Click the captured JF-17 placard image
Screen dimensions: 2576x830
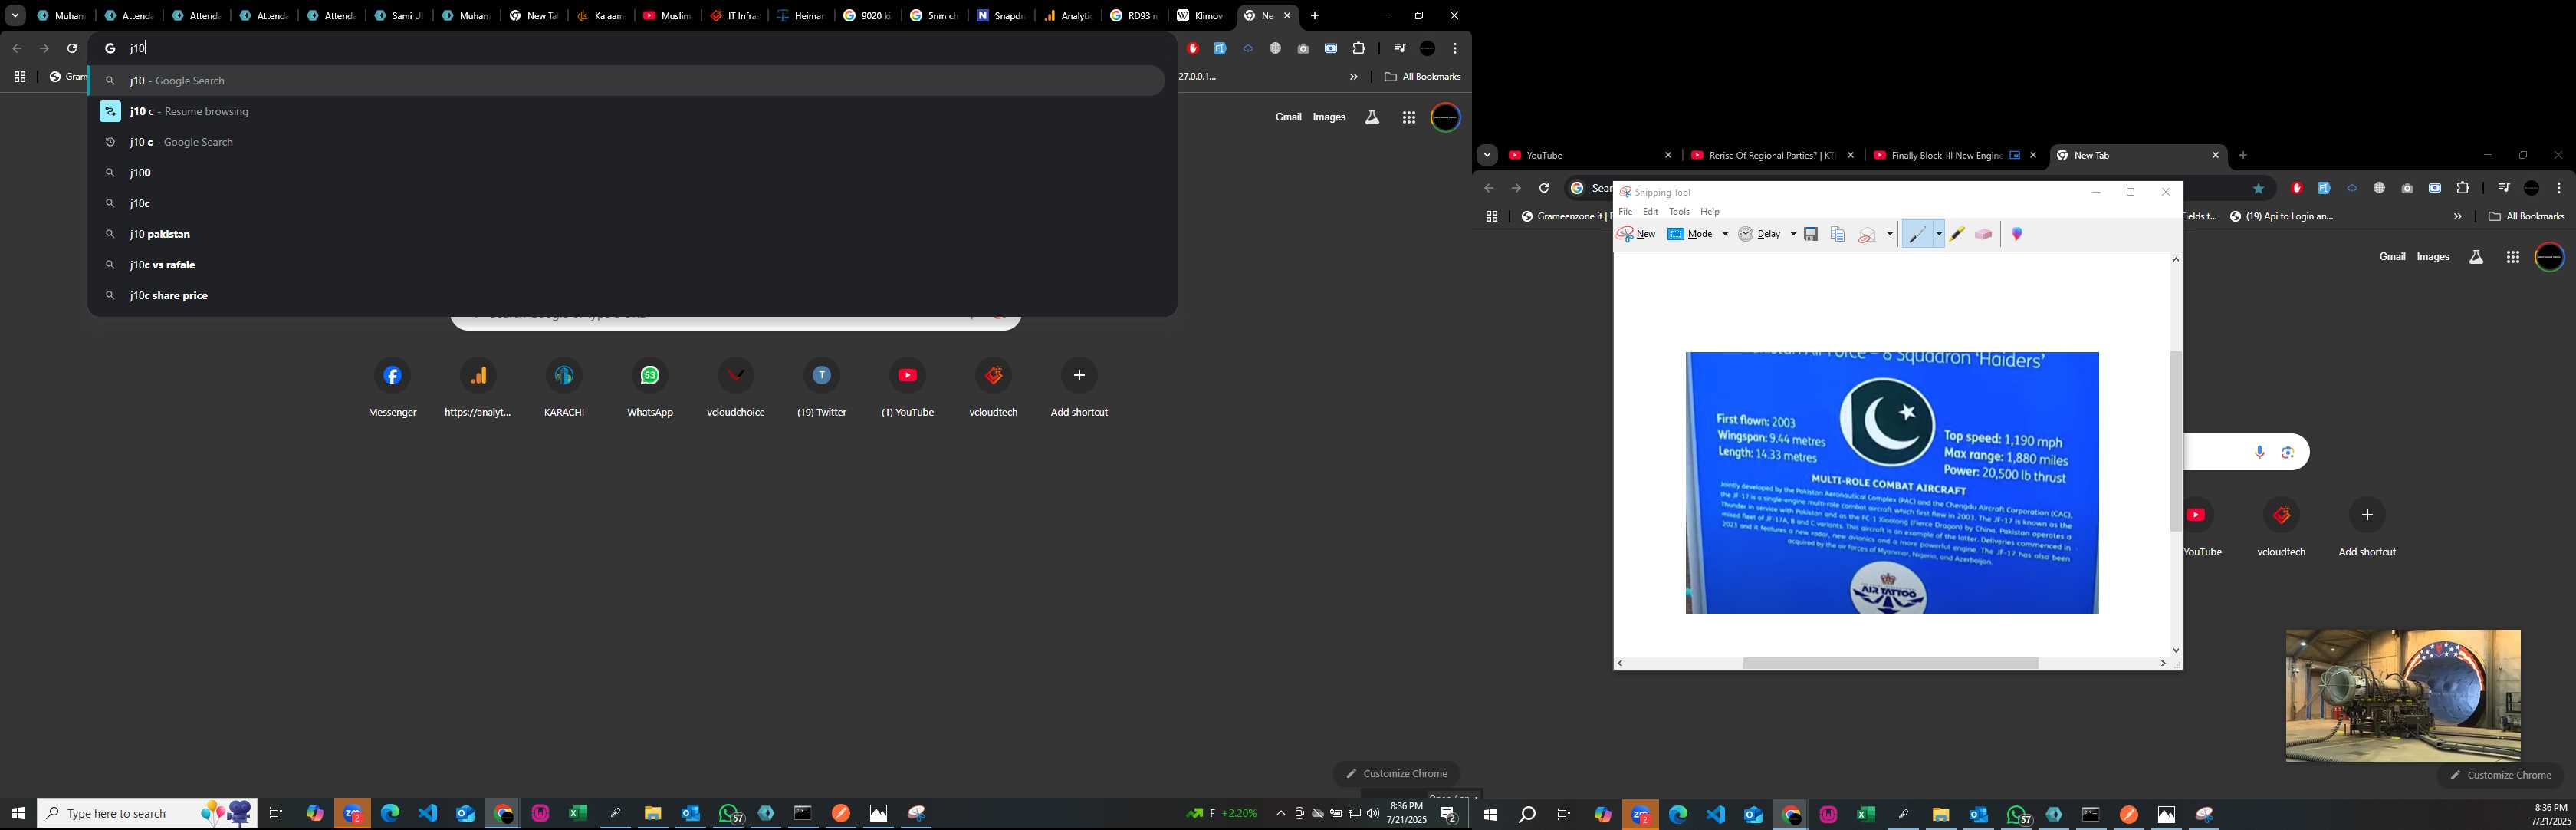point(1892,483)
